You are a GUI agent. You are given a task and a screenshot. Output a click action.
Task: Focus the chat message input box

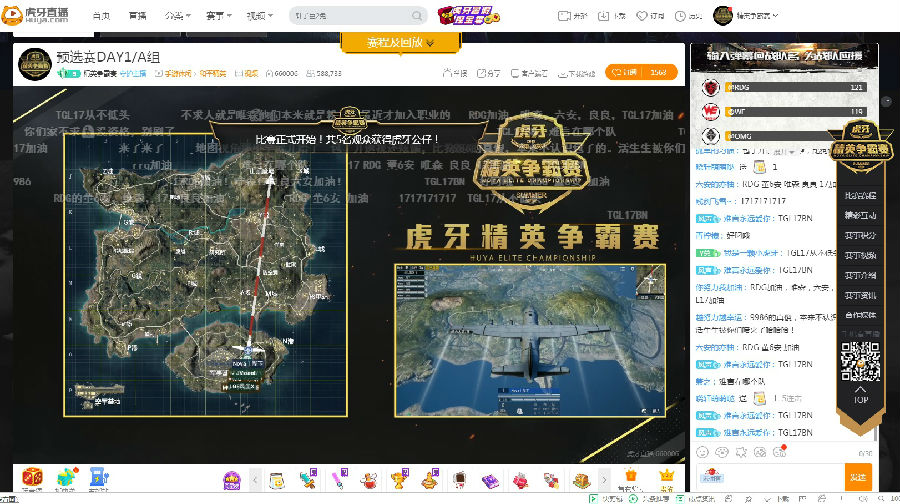pos(770,477)
